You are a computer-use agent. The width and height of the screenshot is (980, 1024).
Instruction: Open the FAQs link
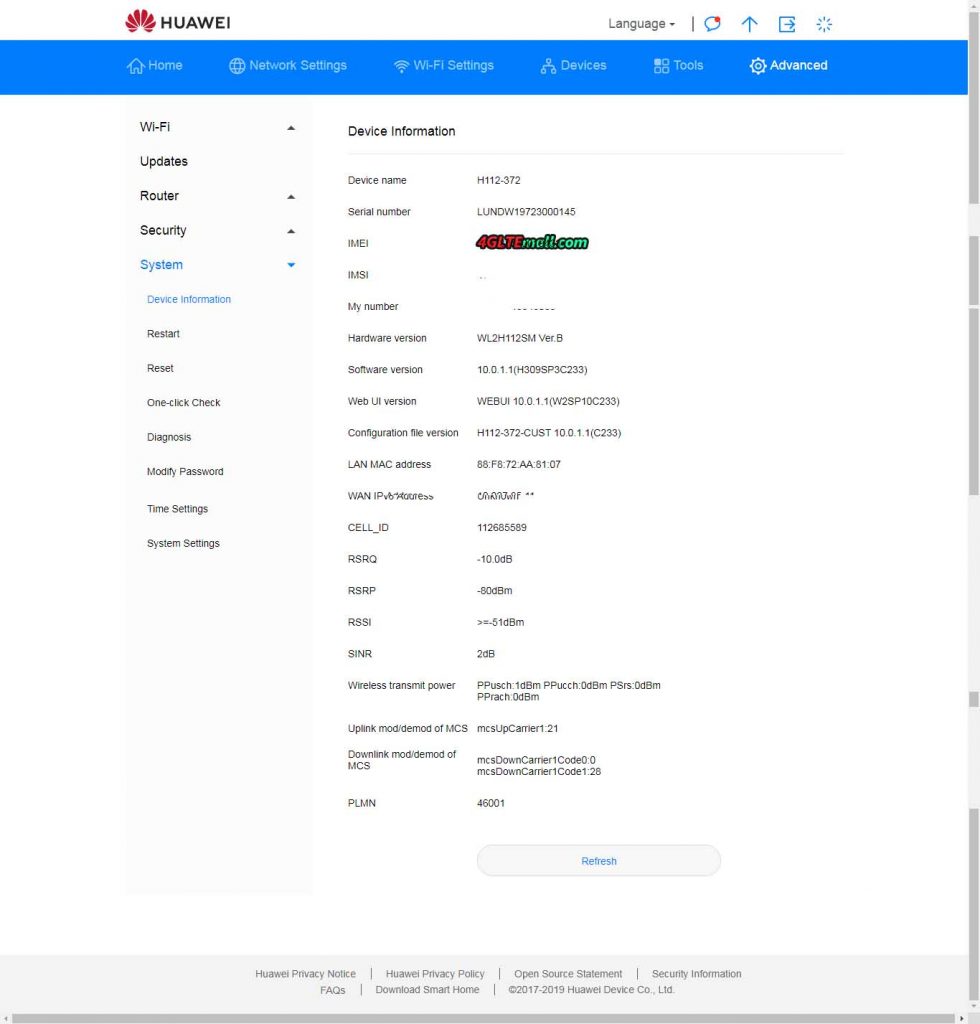tap(332, 990)
